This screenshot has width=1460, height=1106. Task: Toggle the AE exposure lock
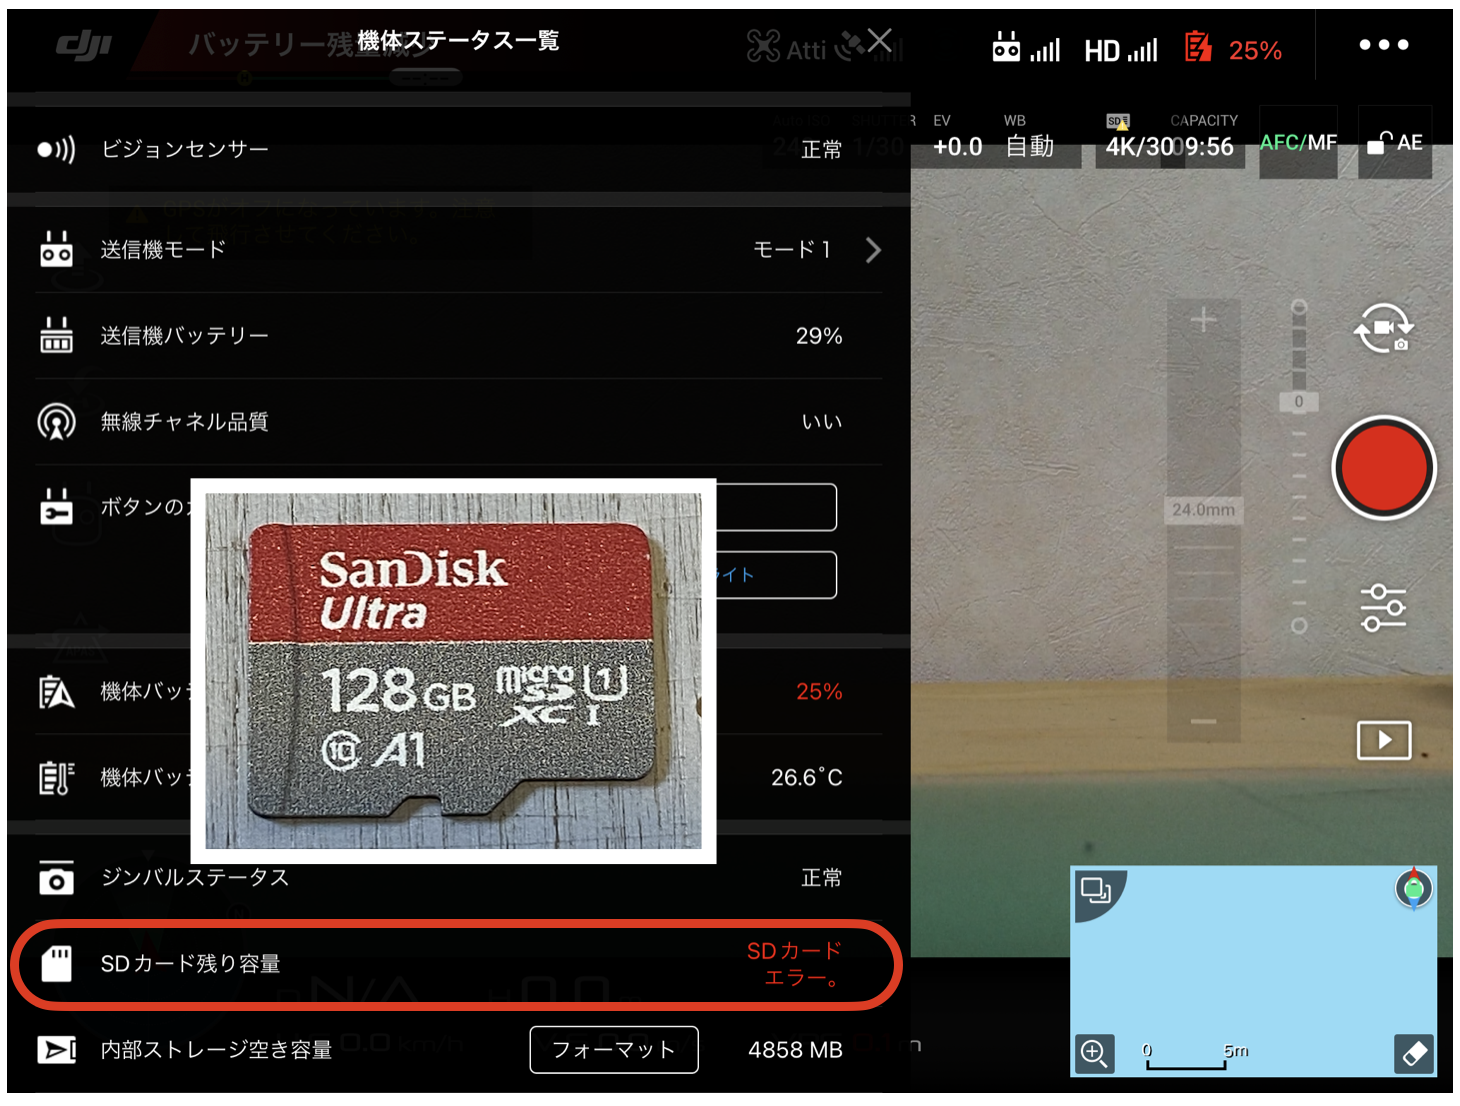click(1395, 143)
